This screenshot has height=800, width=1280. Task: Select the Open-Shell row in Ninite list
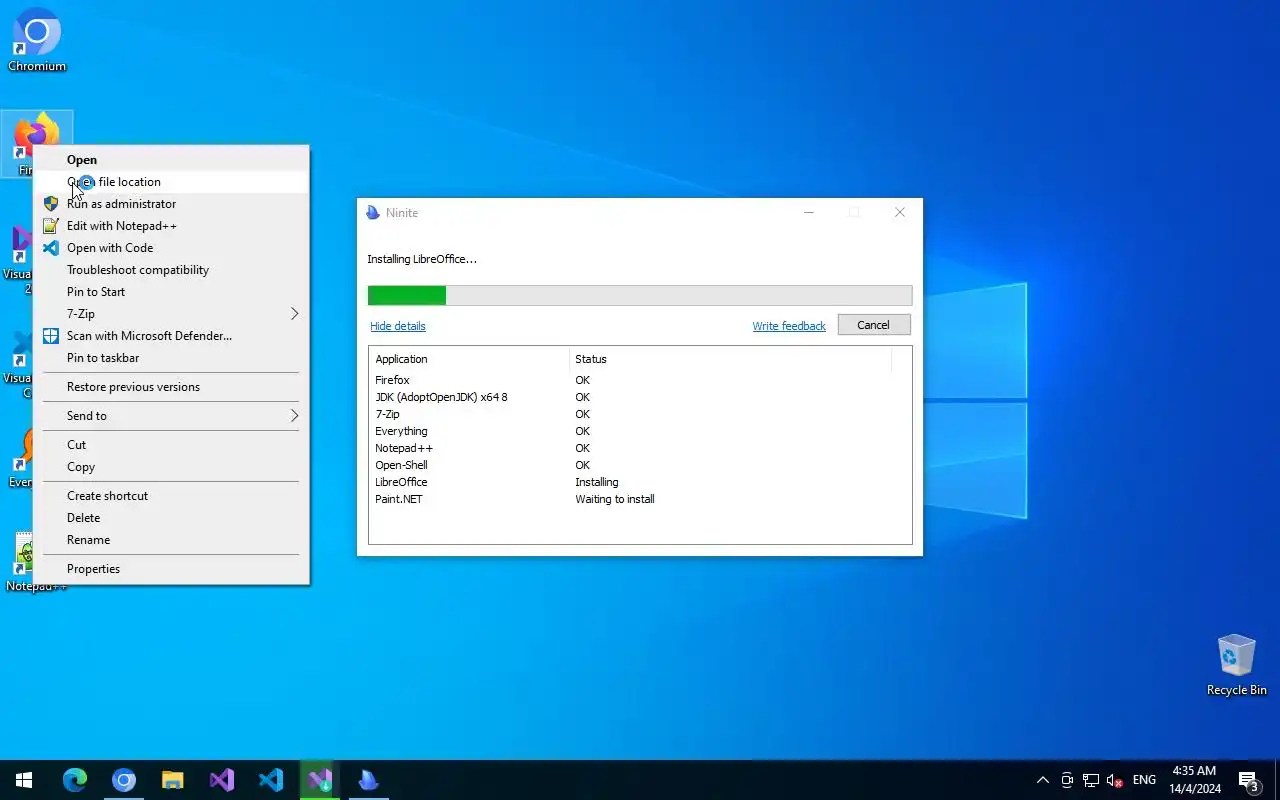pos(640,465)
